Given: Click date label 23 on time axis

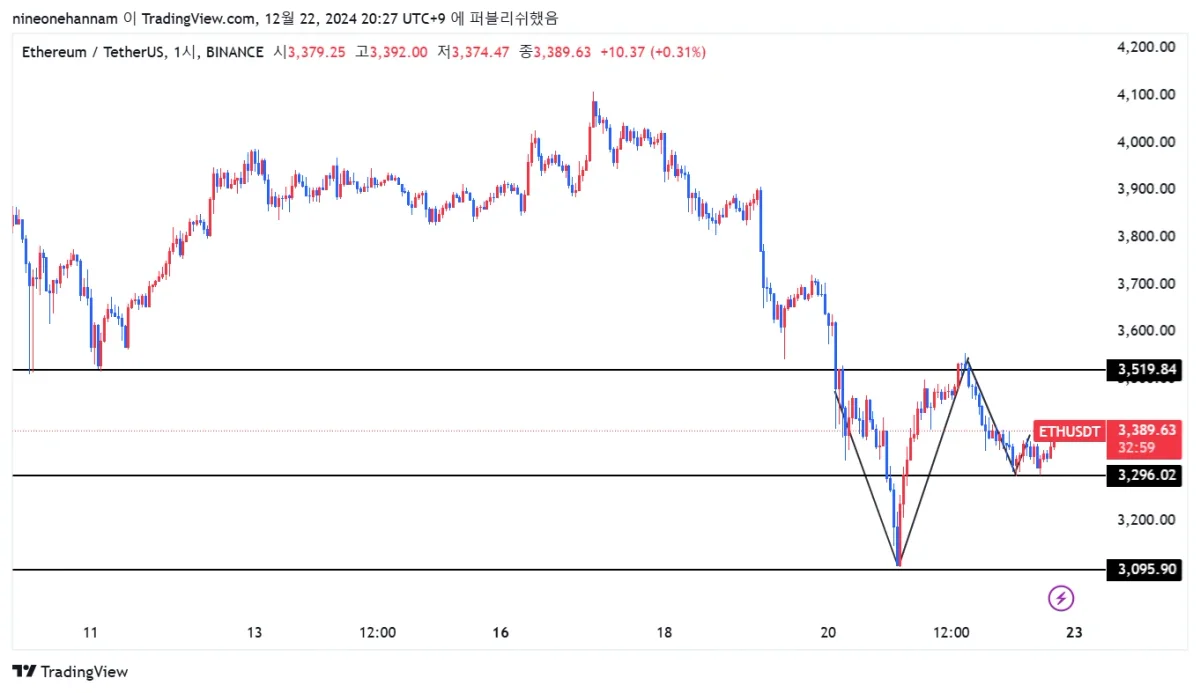Looking at the screenshot, I should 1074,632.
